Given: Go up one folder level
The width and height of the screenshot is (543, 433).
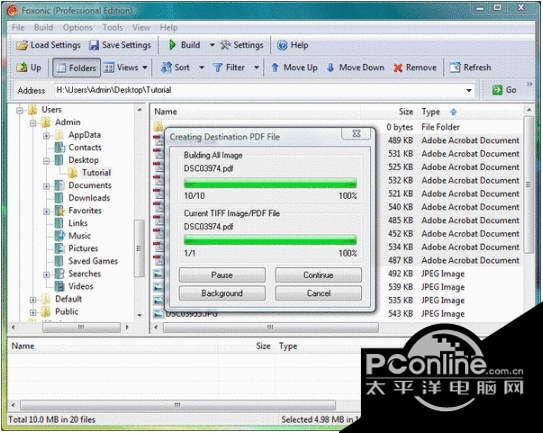Looking at the screenshot, I should (29, 68).
